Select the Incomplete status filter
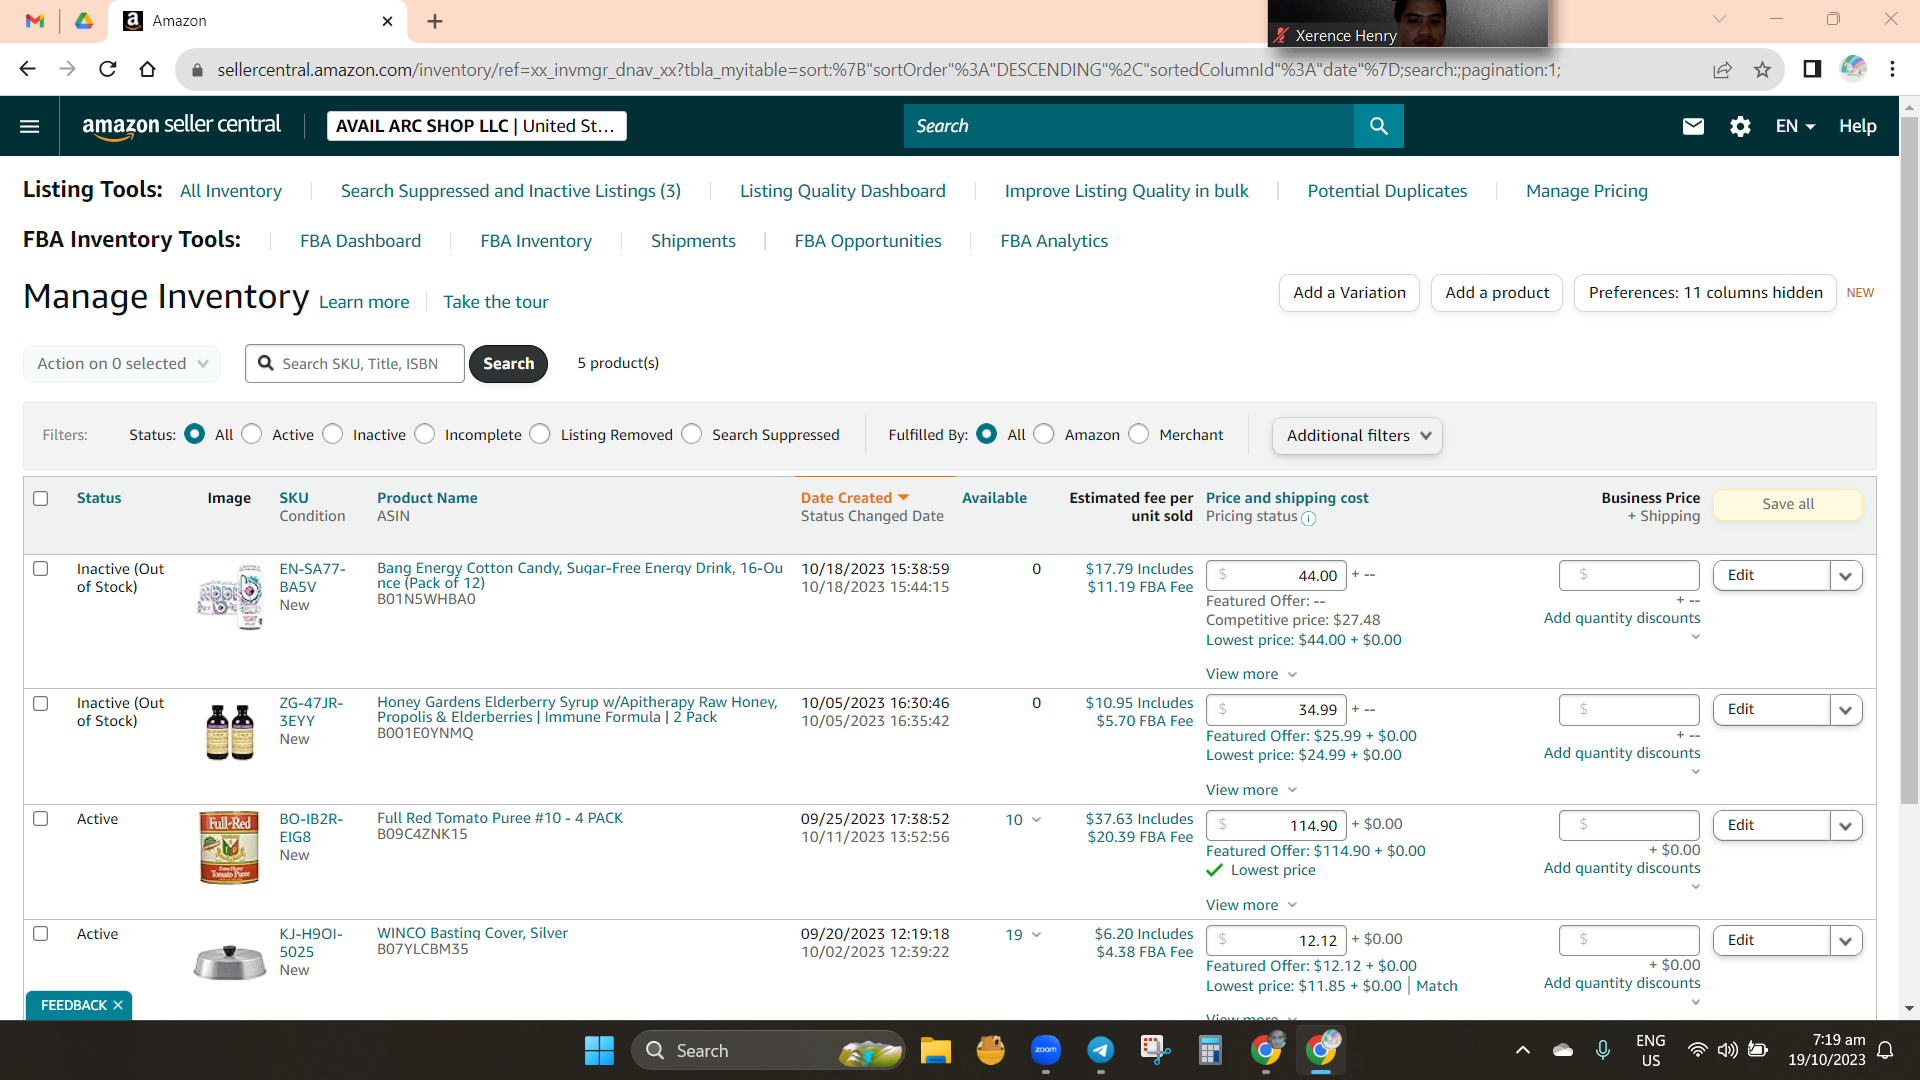 tap(425, 434)
